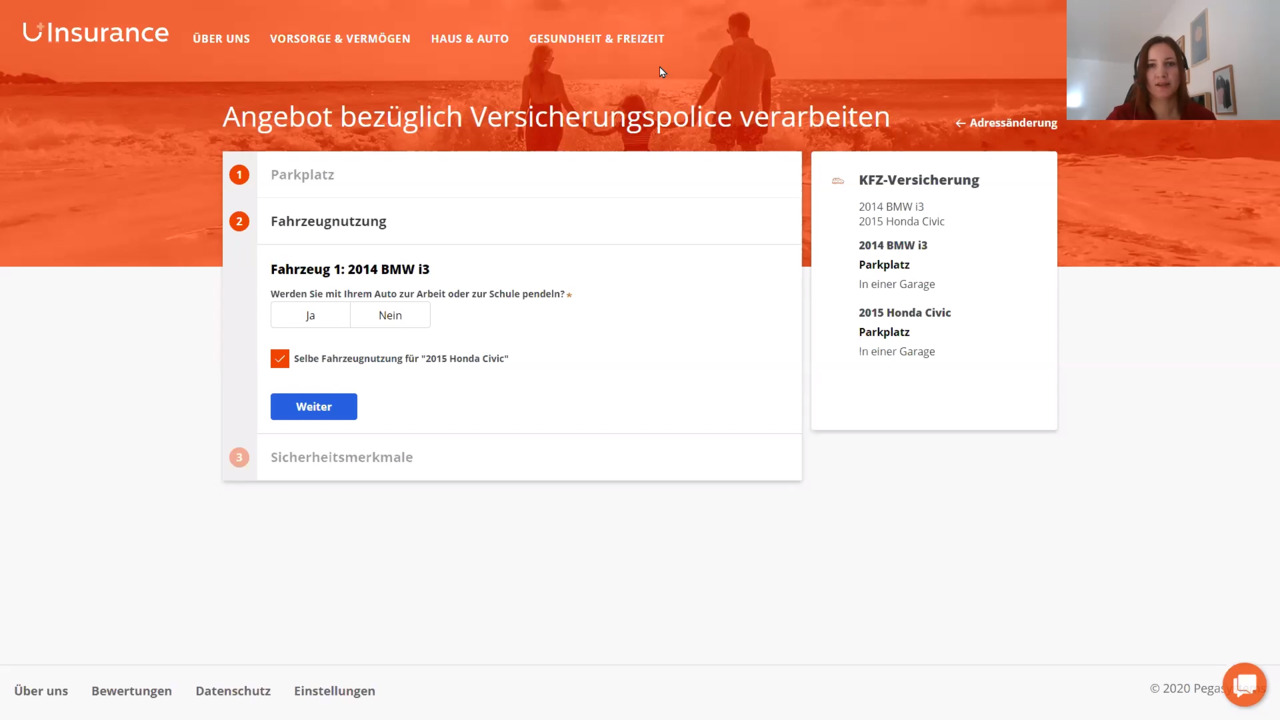Image resolution: width=1280 pixels, height=720 pixels.
Task: Open the Datenschutz footer link
Action: 233,691
